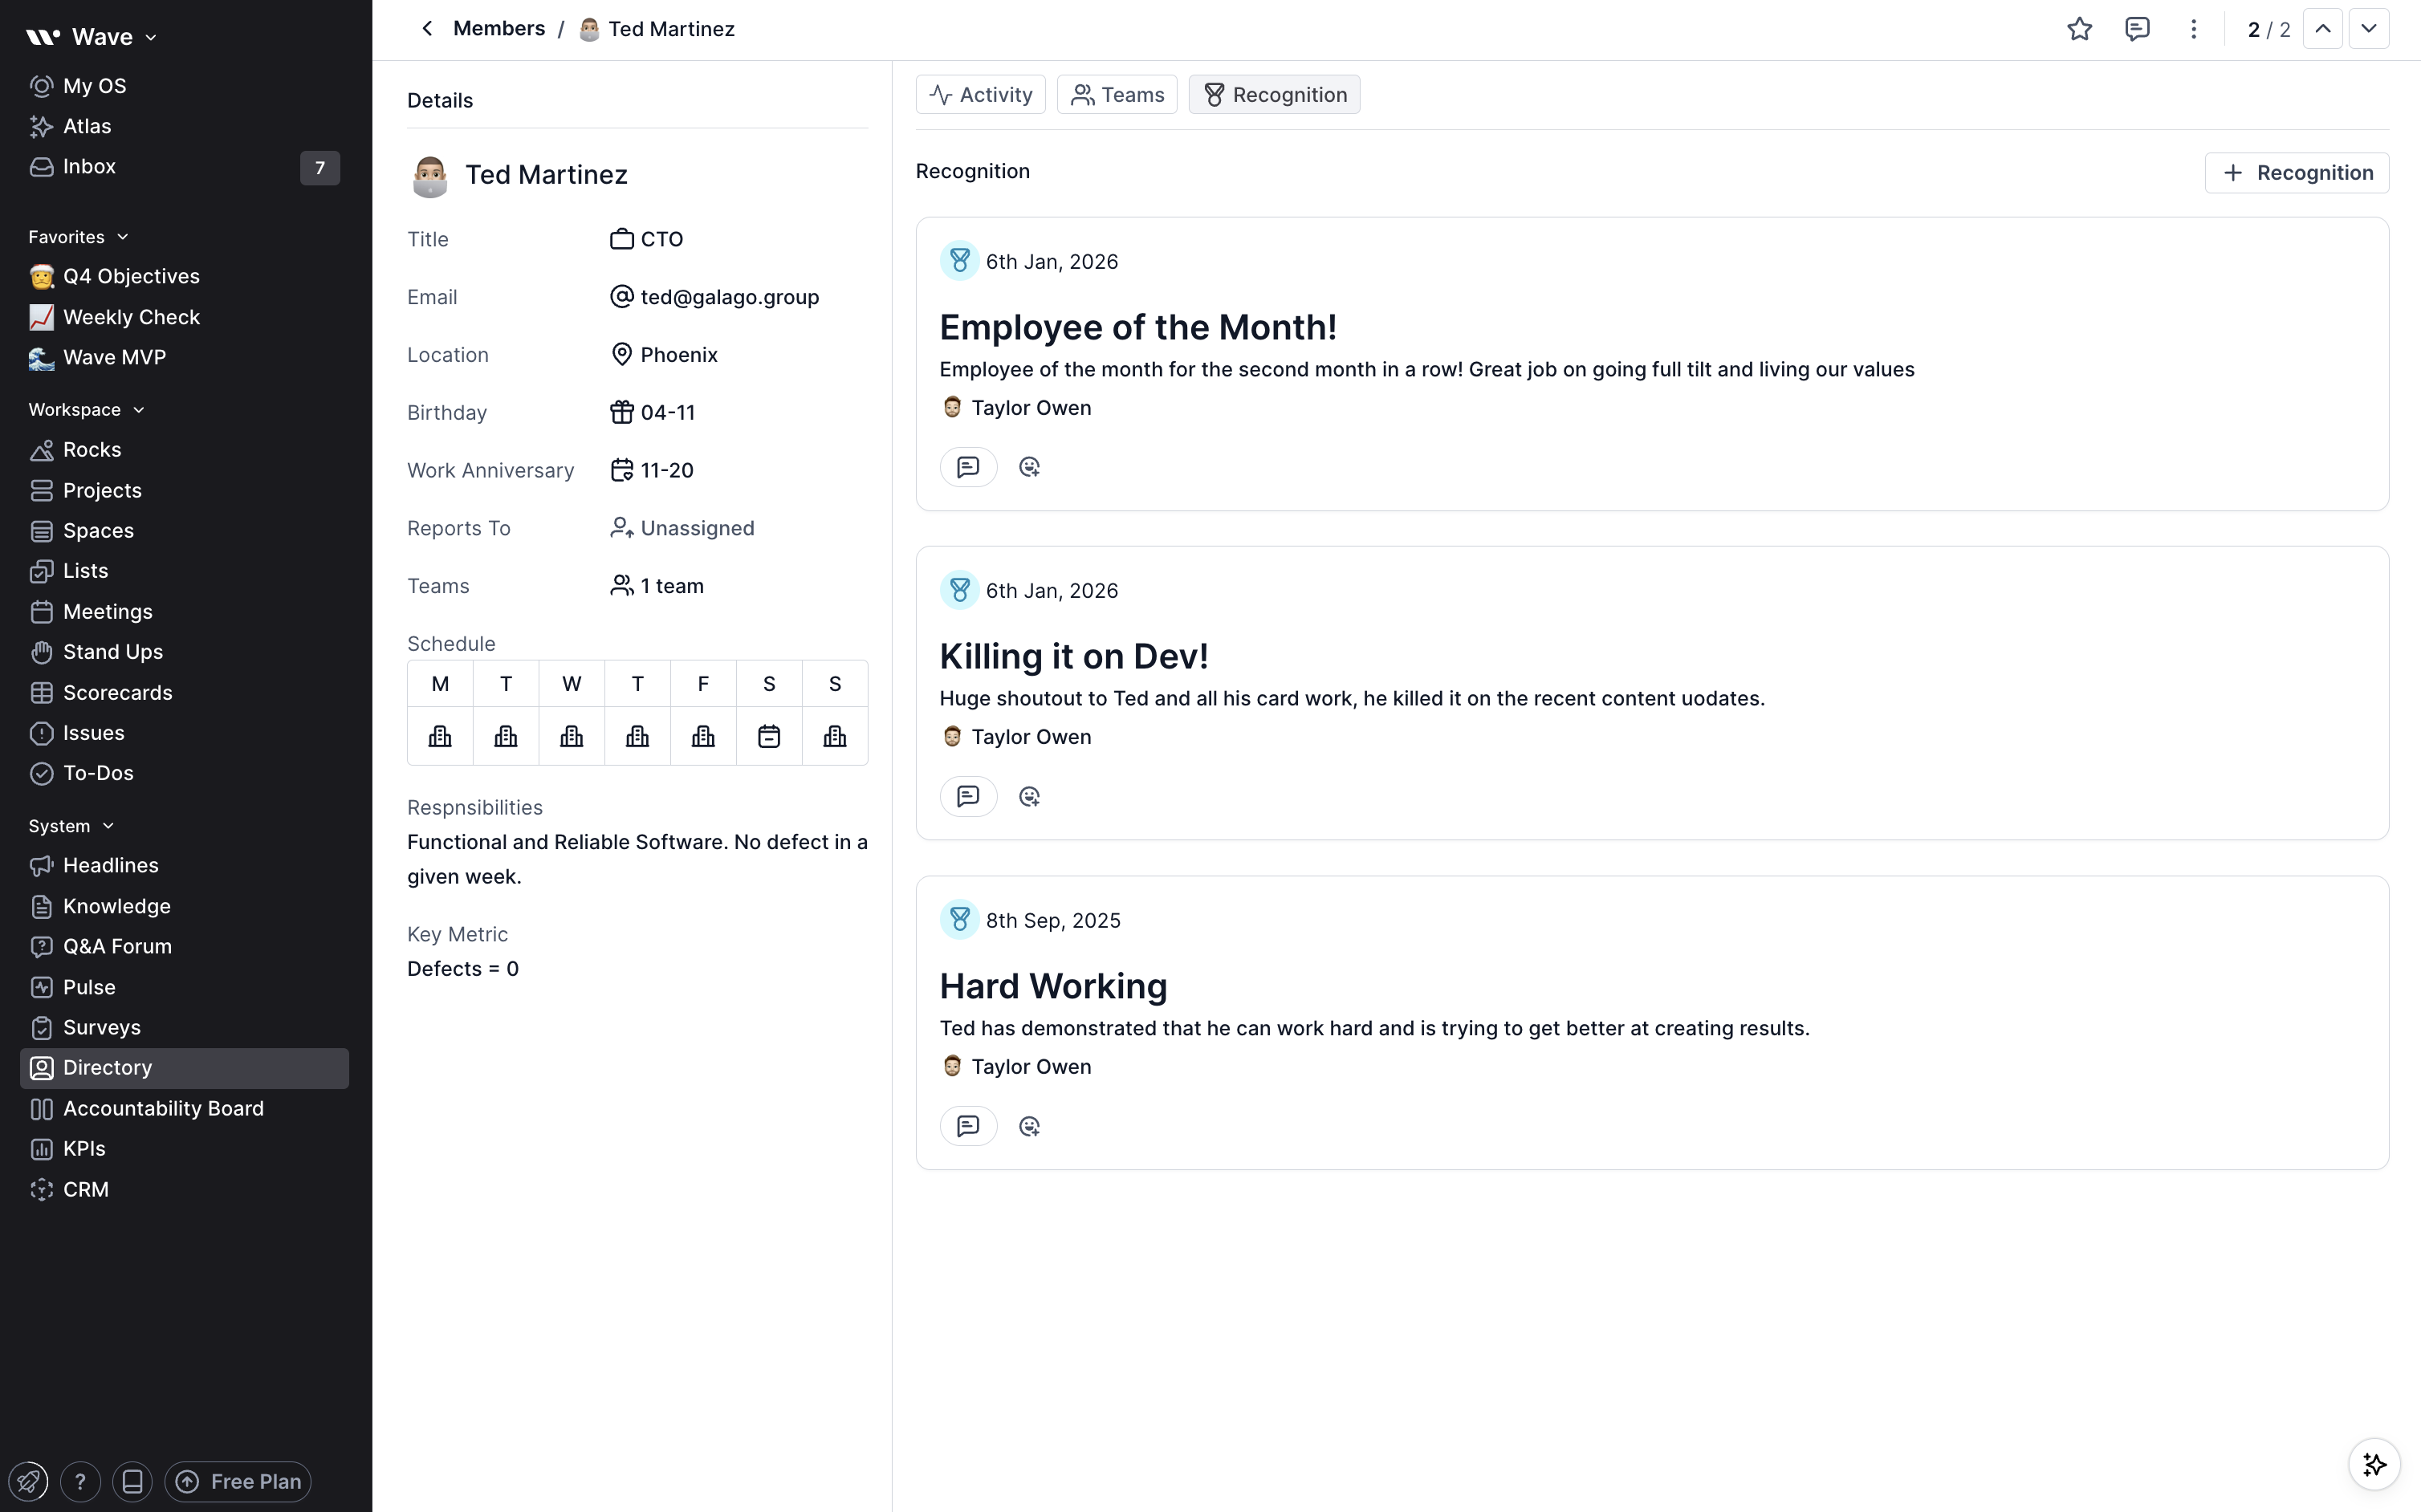Go to previous member with up arrow
Viewport: 2421px width, 1512px height.
coord(2322,29)
